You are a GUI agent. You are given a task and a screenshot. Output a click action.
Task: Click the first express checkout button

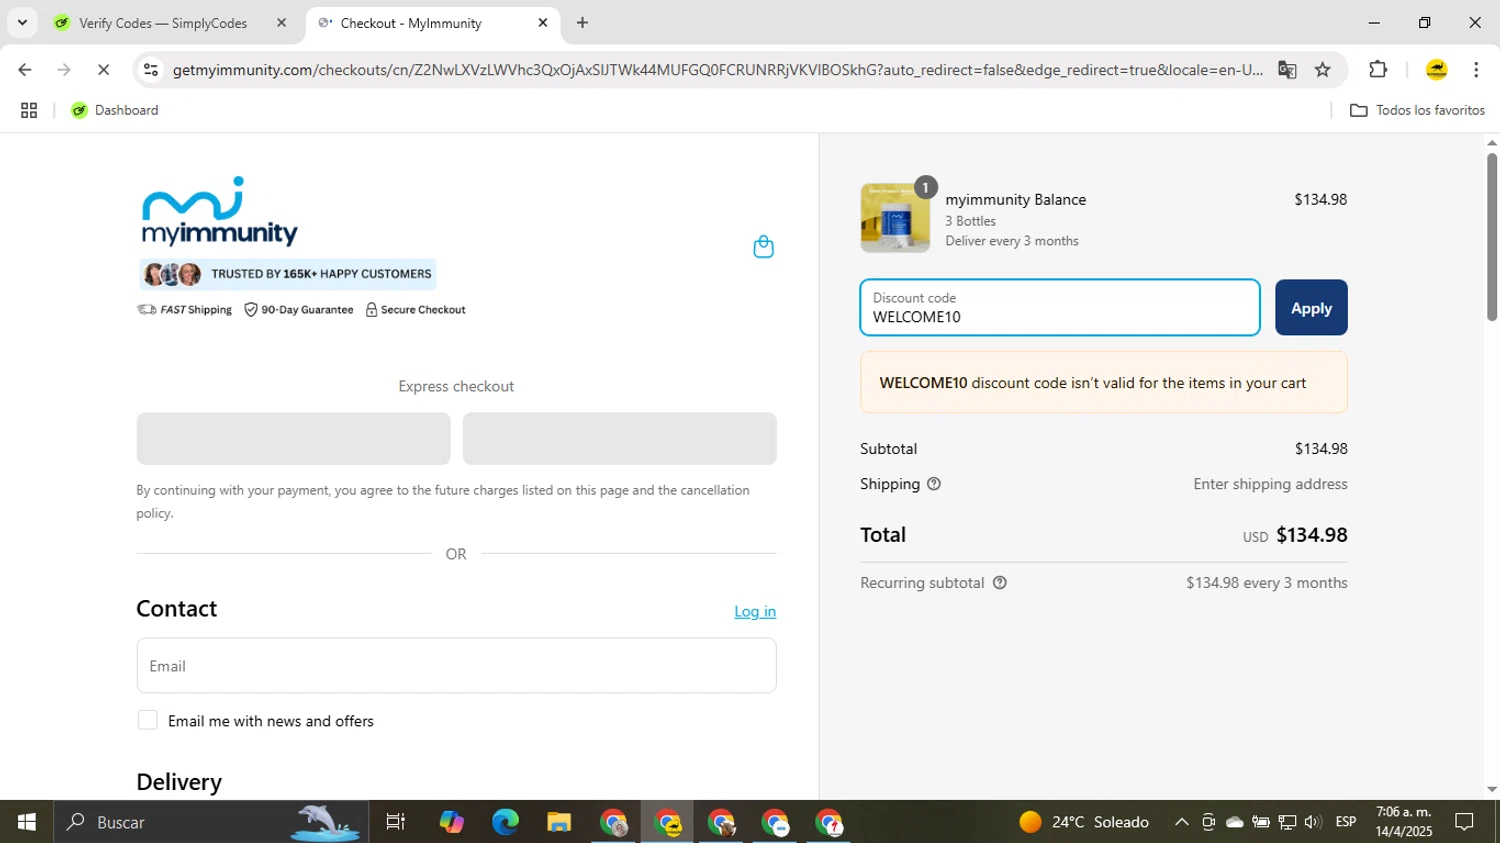(x=293, y=439)
